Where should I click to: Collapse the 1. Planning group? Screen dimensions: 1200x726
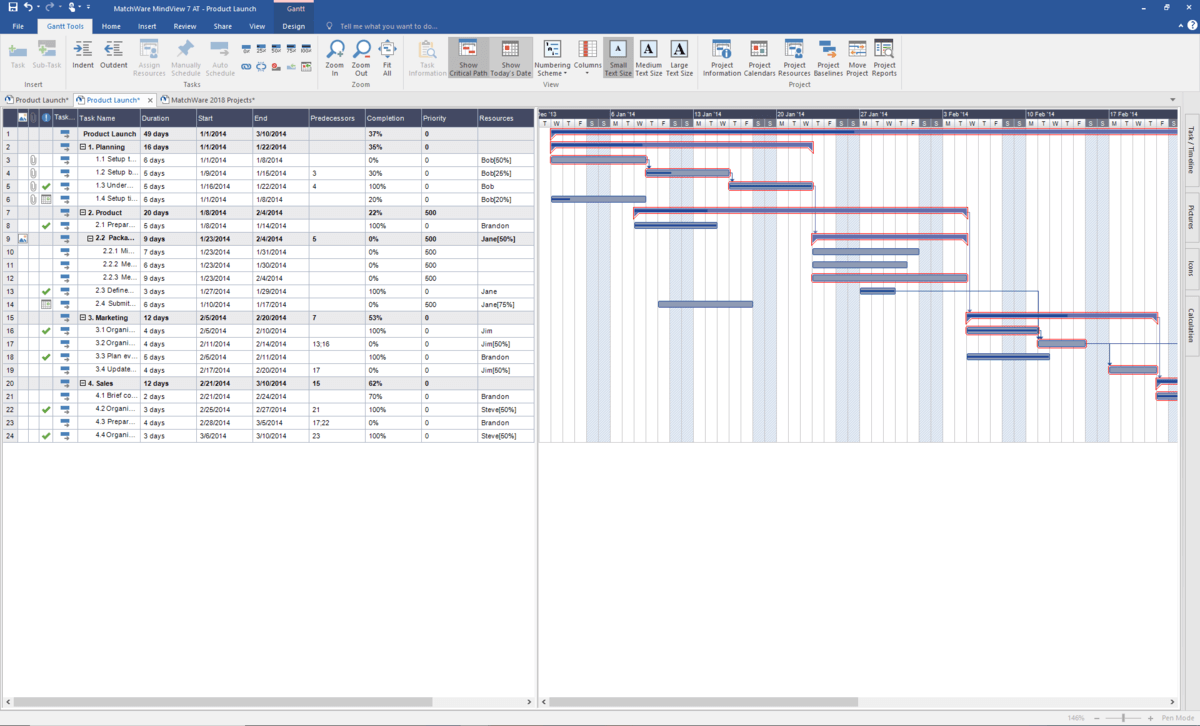(x=83, y=147)
